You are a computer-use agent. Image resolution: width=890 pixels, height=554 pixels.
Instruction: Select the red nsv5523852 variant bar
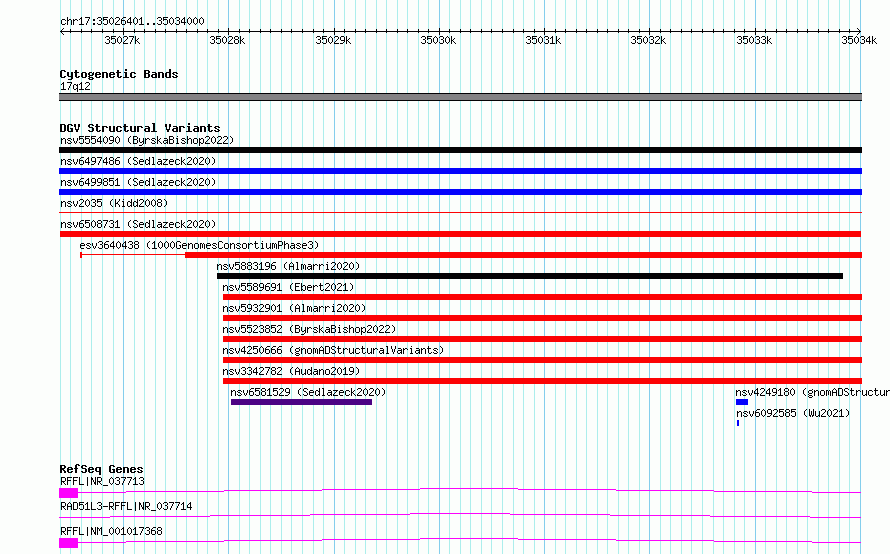543,339
